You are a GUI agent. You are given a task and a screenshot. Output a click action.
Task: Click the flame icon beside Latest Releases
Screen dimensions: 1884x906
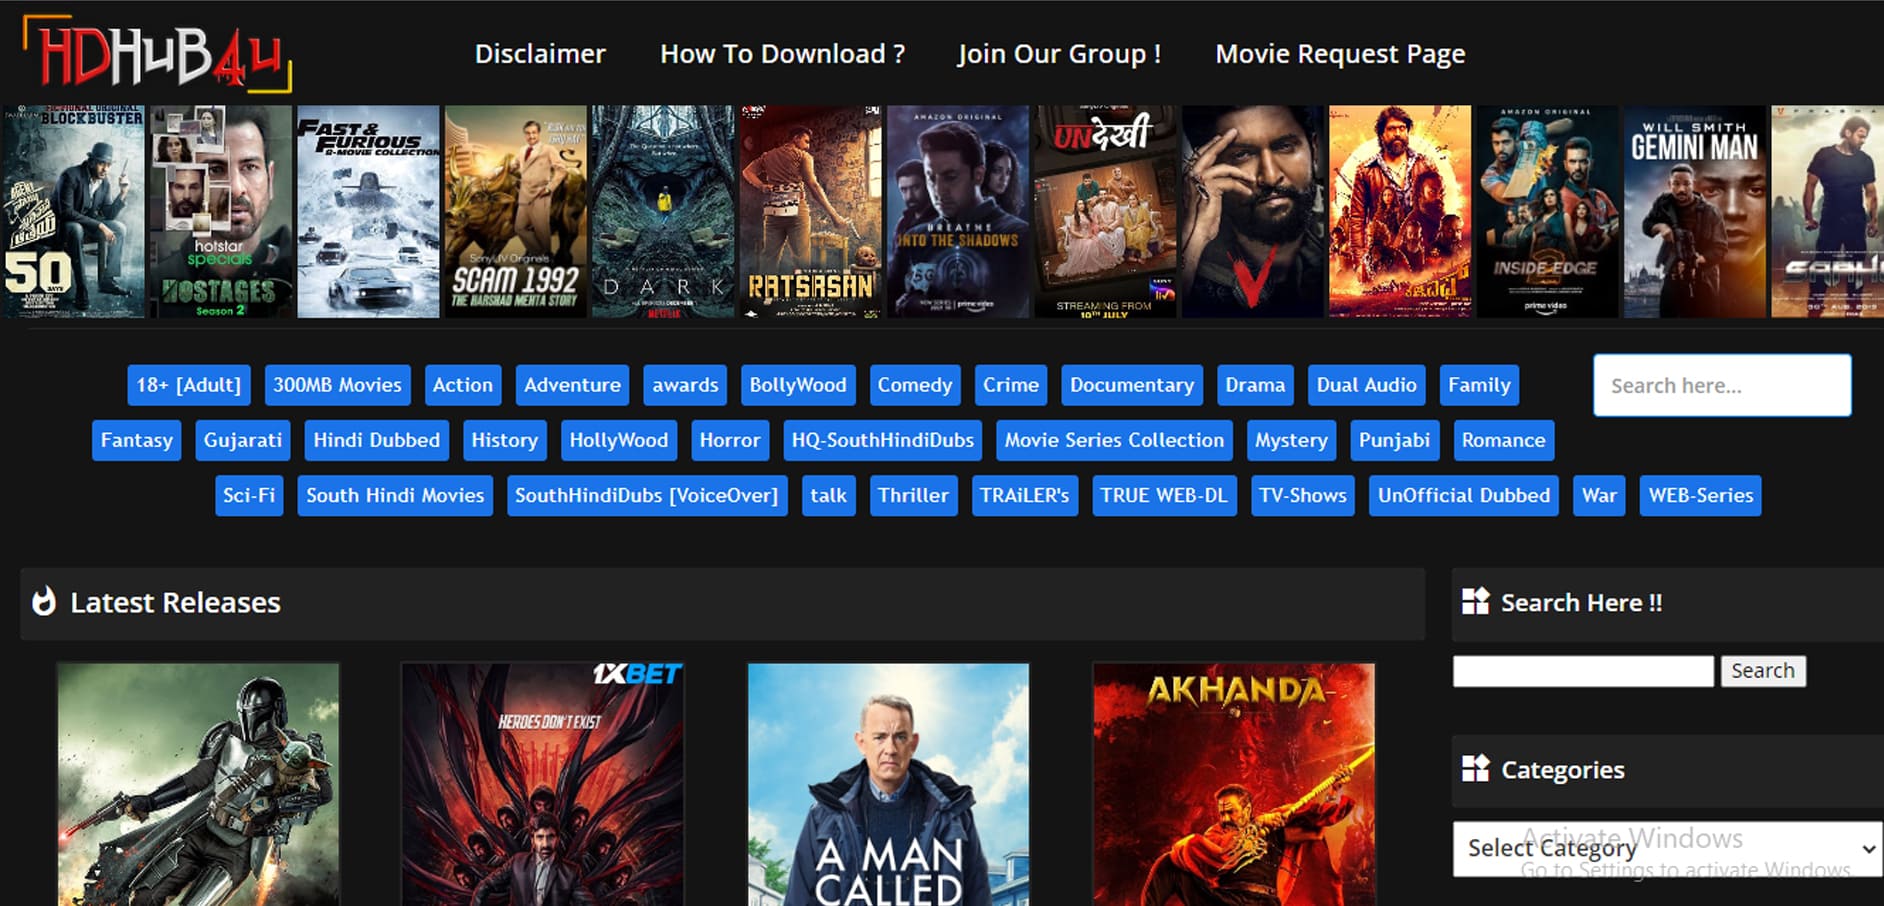(44, 601)
